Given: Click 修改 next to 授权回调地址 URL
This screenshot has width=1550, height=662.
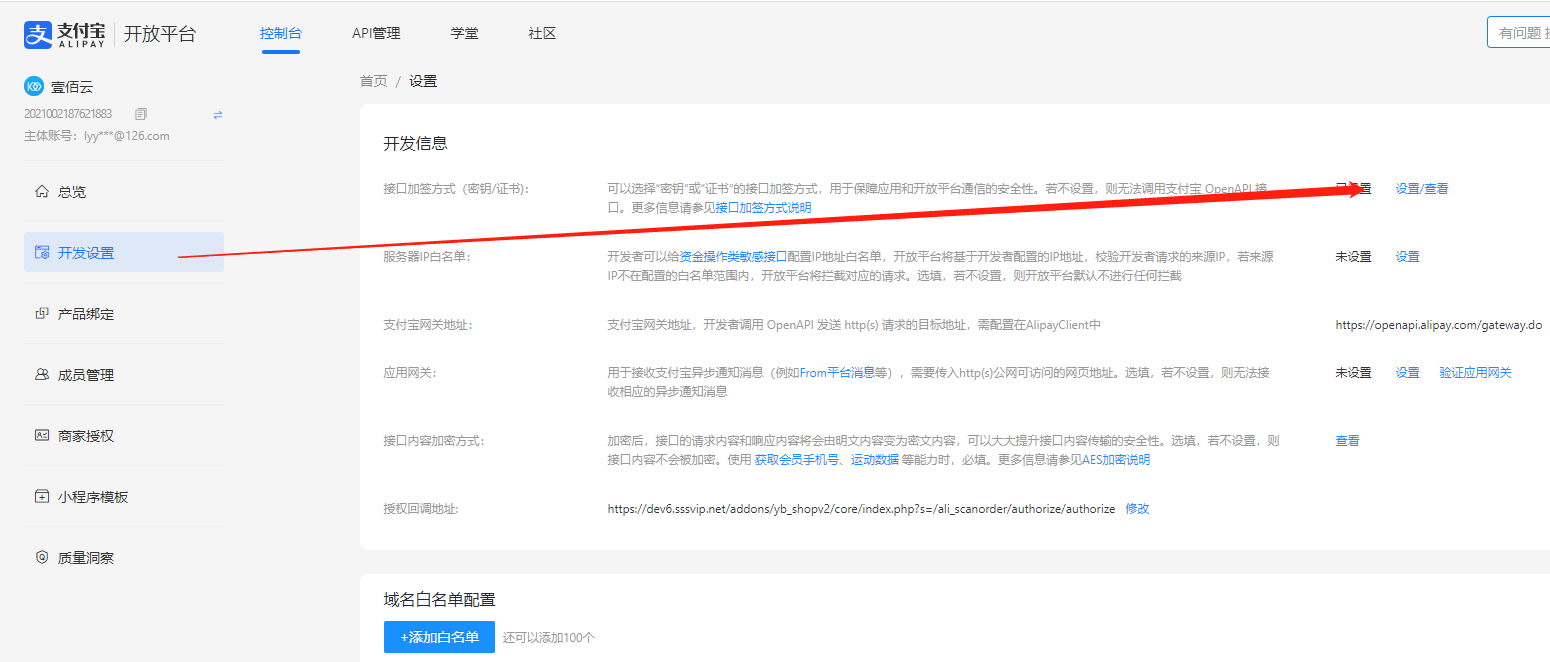Looking at the screenshot, I should tap(1138, 508).
